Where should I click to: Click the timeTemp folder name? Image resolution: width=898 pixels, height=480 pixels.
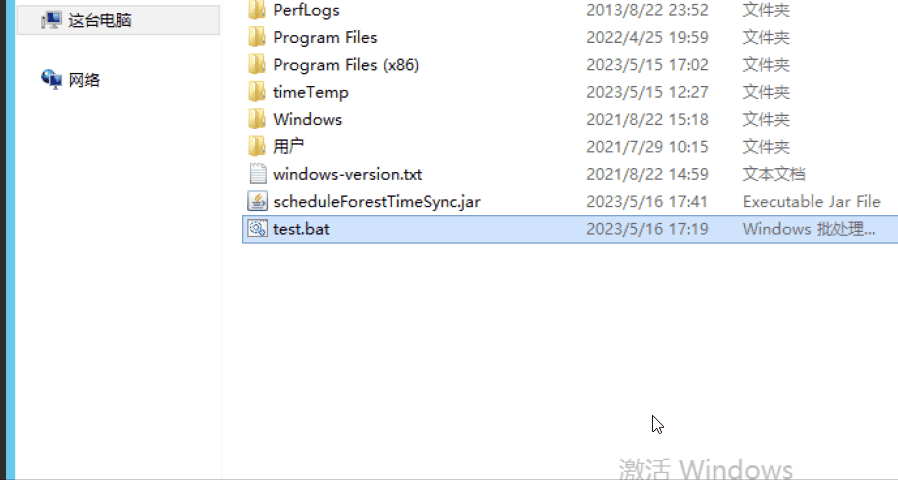(x=311, y=92)
